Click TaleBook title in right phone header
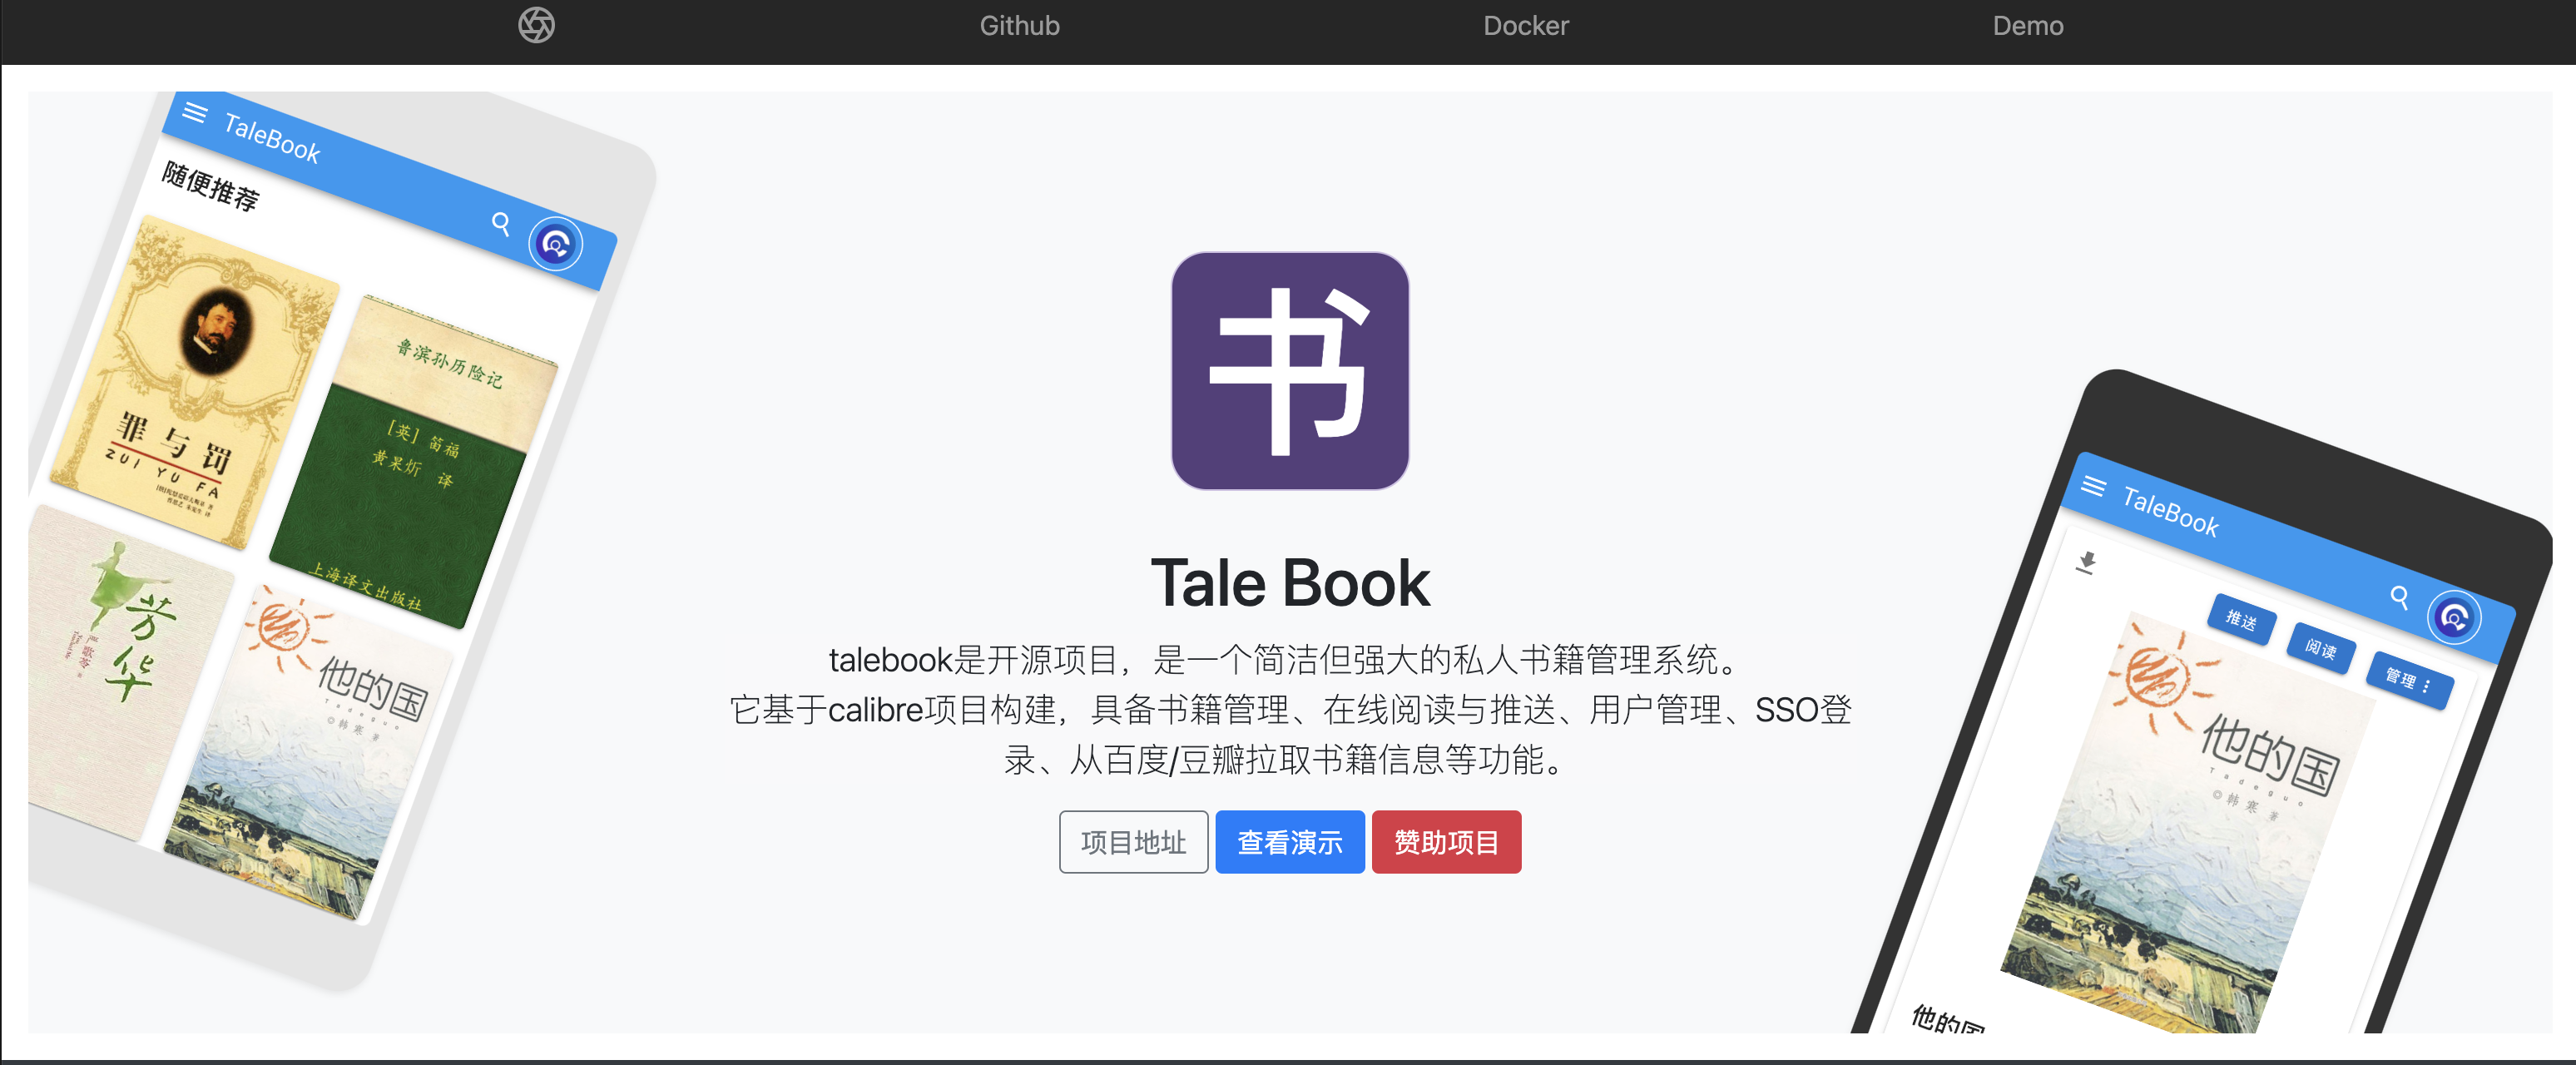 pyautogui.click(x=2170, y=511)
